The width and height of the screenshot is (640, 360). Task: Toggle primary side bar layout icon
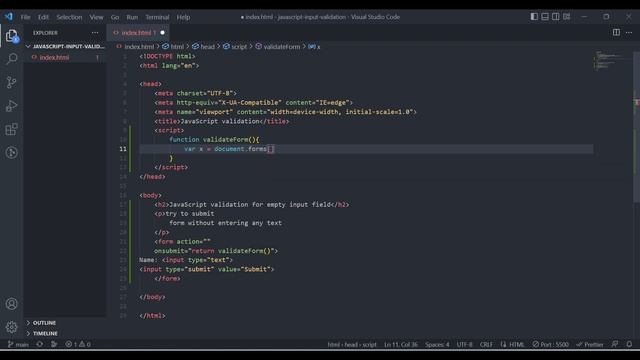point(534,17)
